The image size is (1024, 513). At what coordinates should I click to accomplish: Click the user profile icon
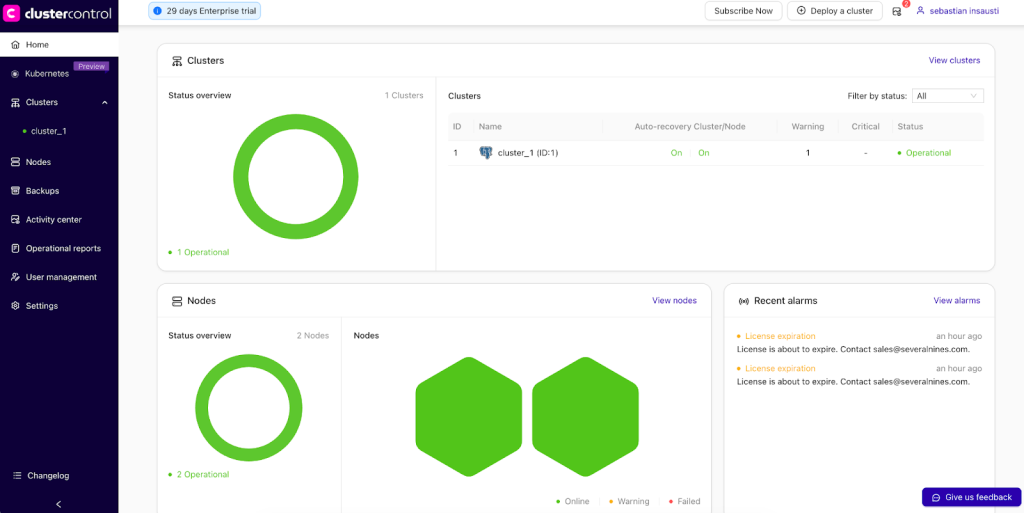coord(920,11)
